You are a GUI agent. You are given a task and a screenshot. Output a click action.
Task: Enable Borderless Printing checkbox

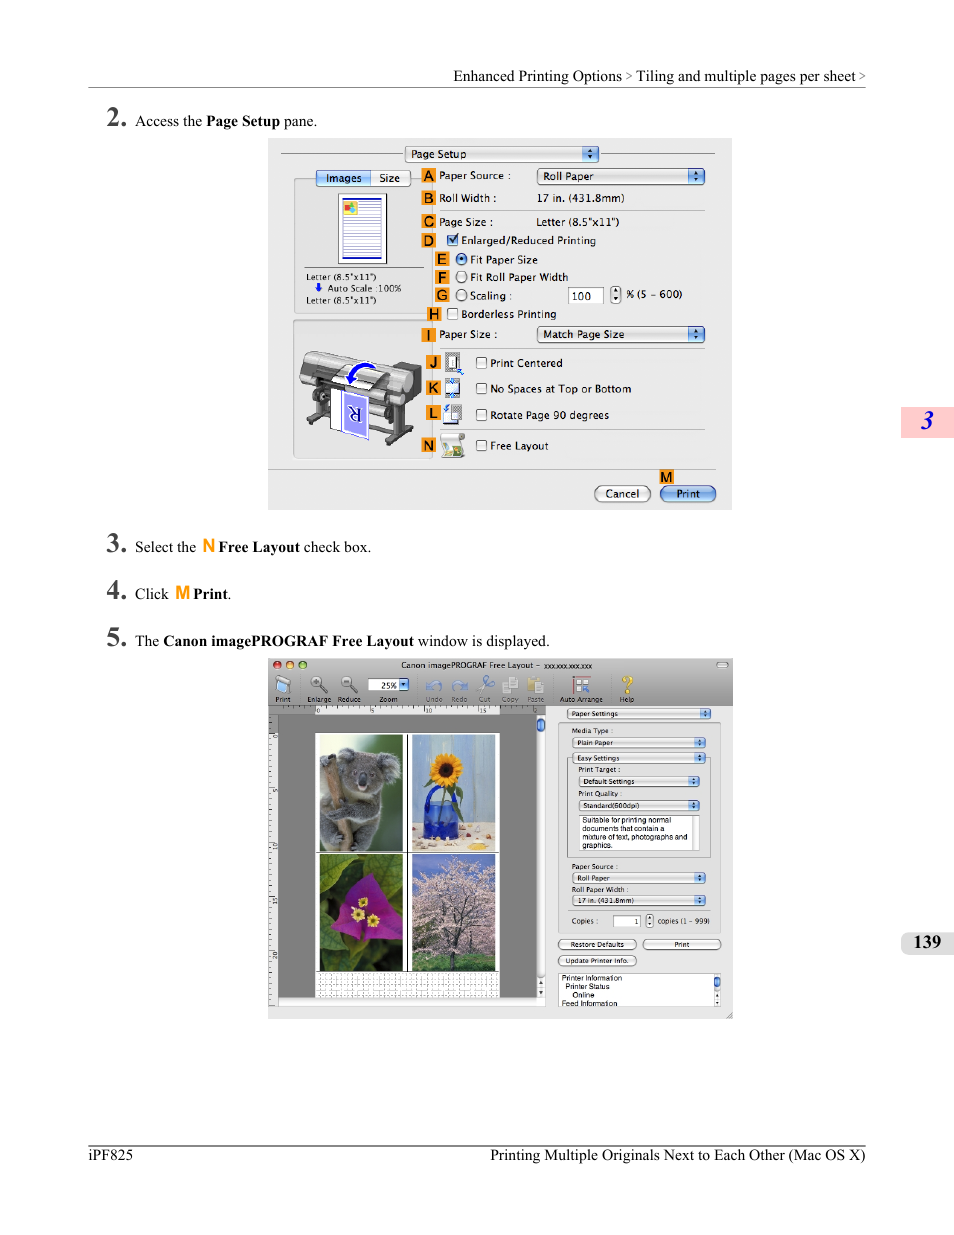(452, 314)
